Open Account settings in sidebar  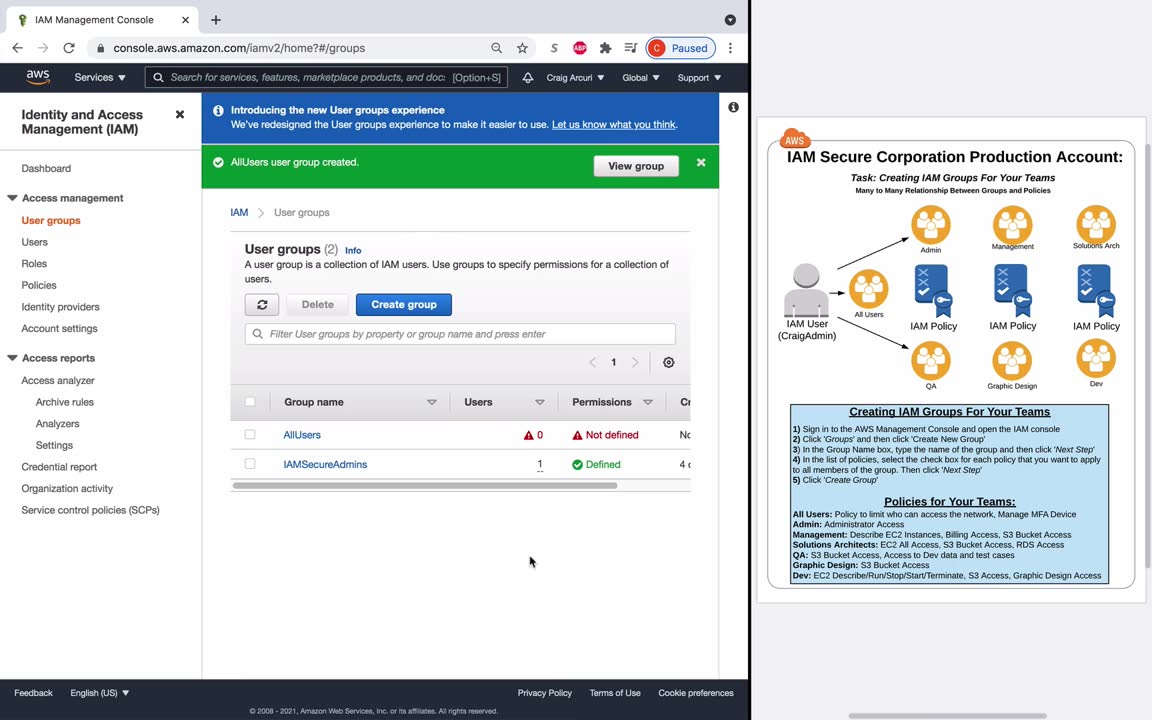(x=60, y=328)
